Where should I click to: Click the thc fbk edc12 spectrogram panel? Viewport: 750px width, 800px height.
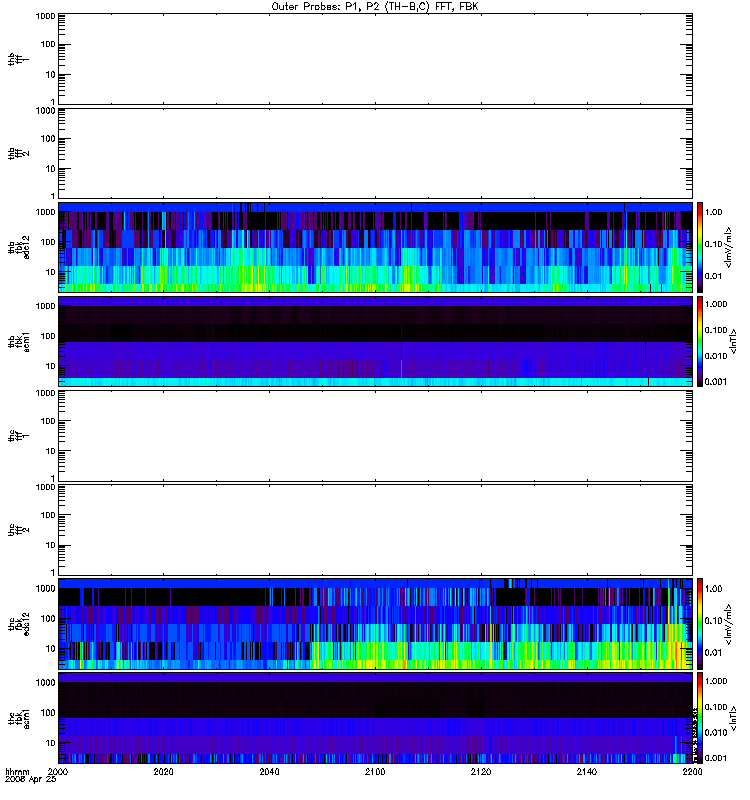coord(375,624)
